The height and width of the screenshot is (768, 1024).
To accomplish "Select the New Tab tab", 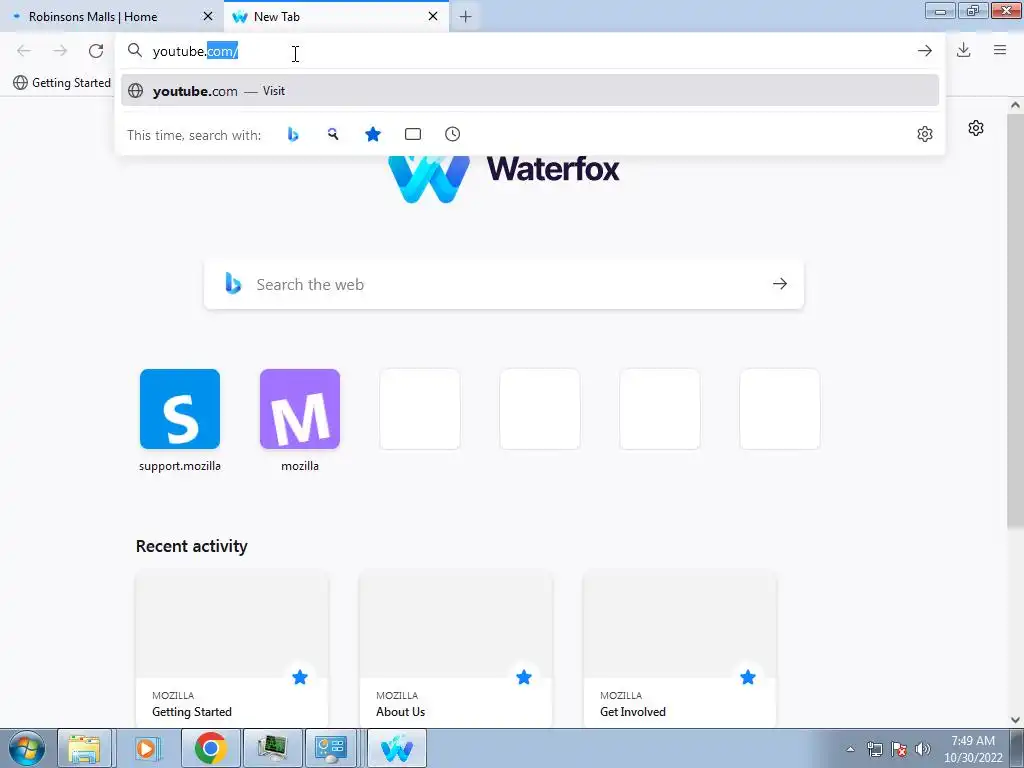I will pyautogui.click(x=337, y=16).
